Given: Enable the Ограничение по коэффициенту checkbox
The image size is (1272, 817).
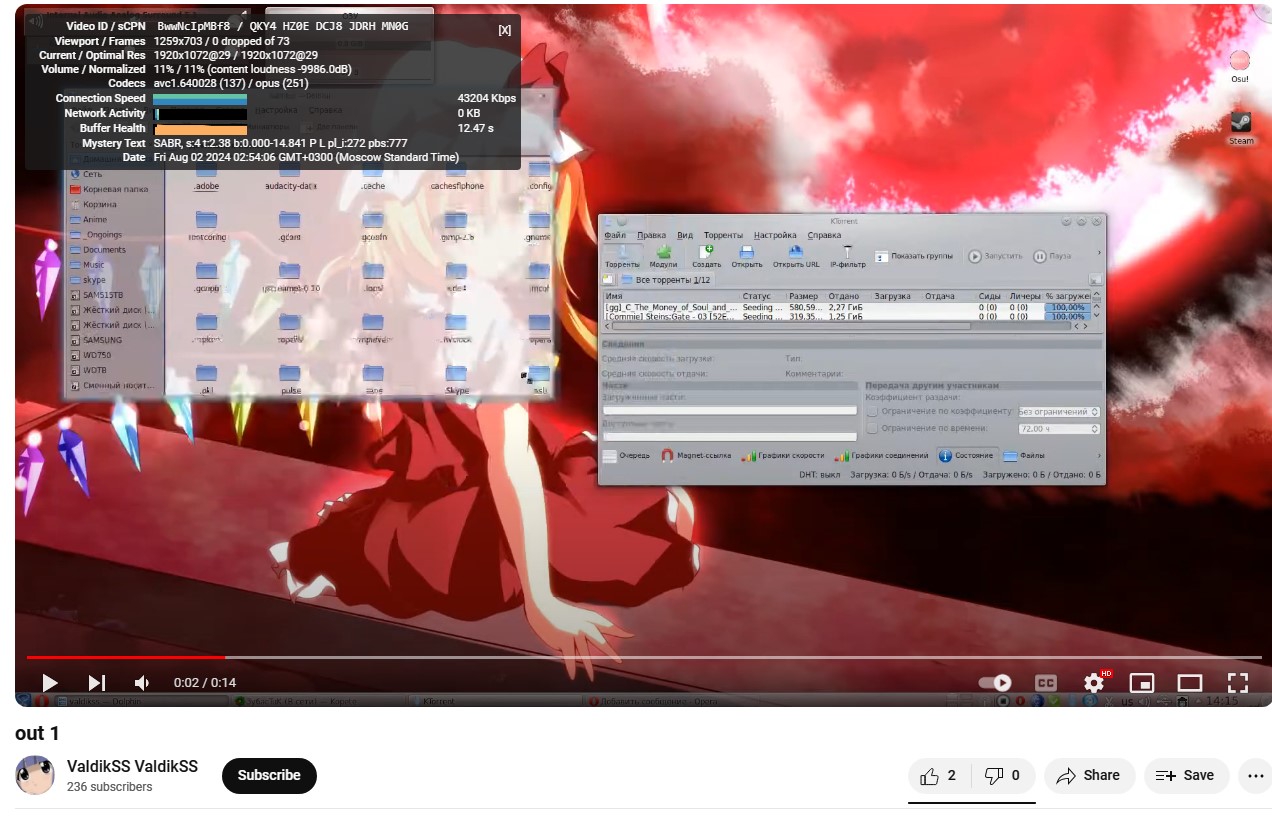Looking at the screenshot, I should 873,411.
